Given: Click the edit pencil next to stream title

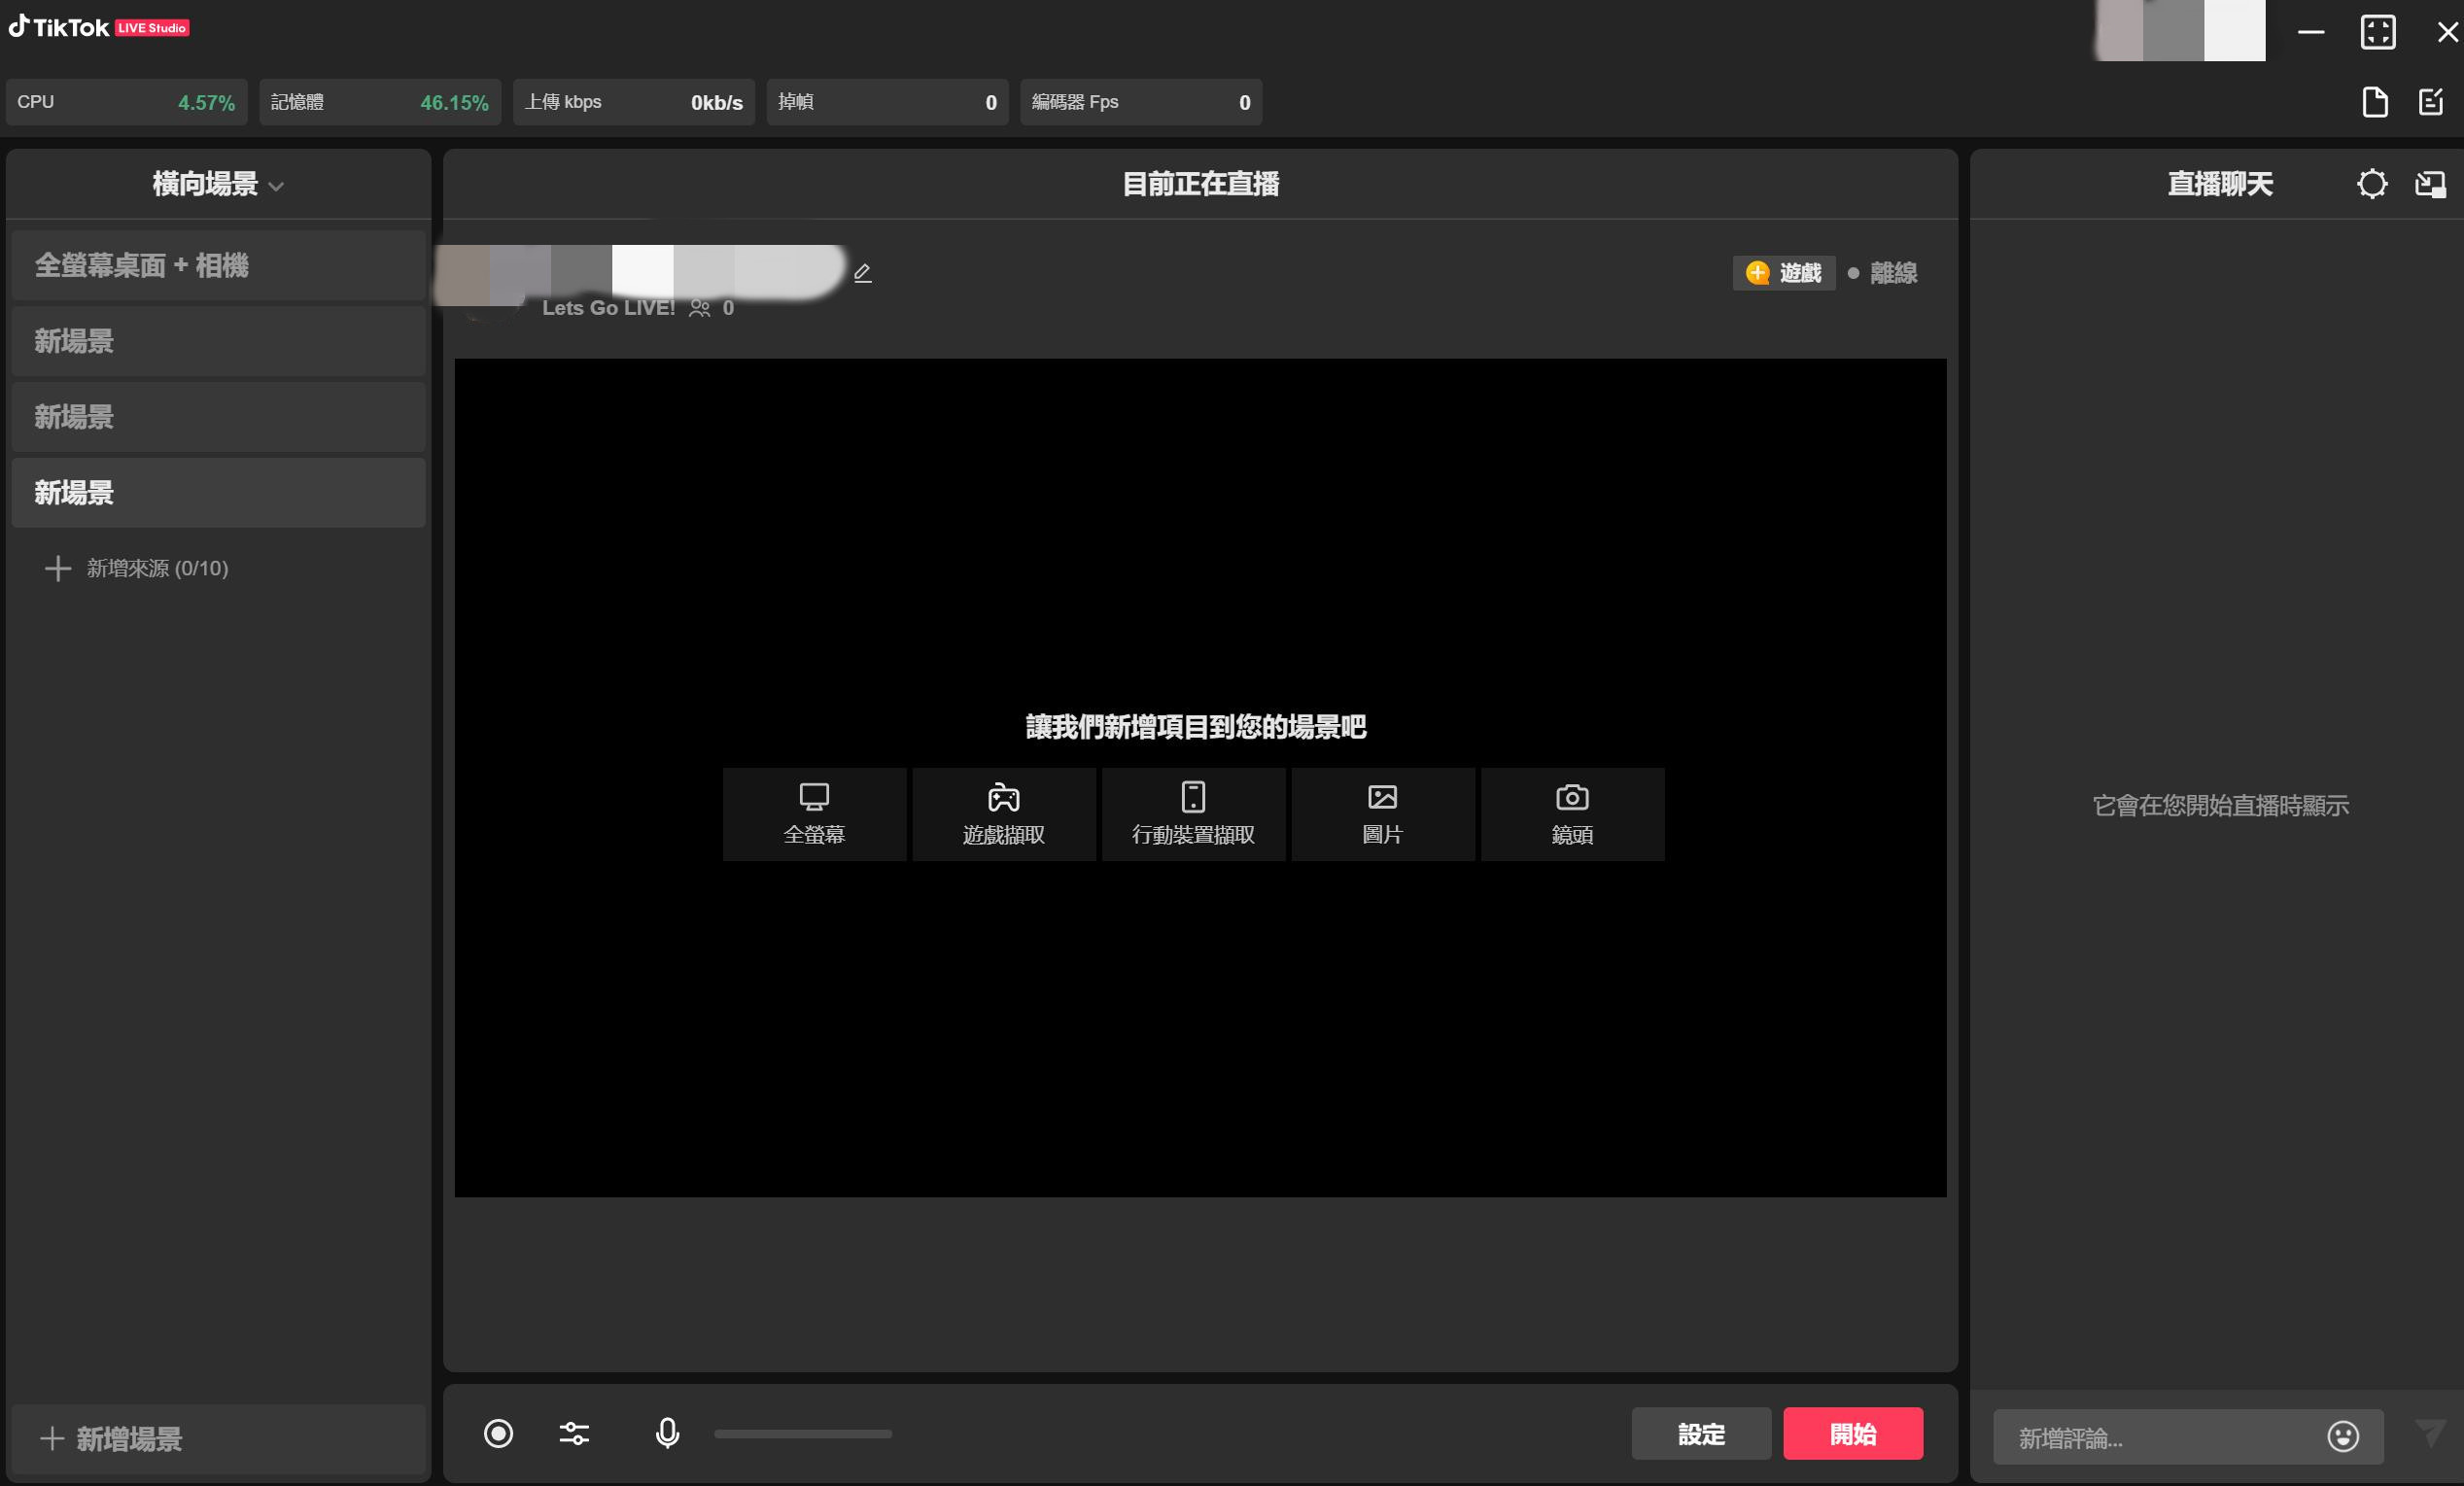Looking at the screenshot, I should point(862,272).
